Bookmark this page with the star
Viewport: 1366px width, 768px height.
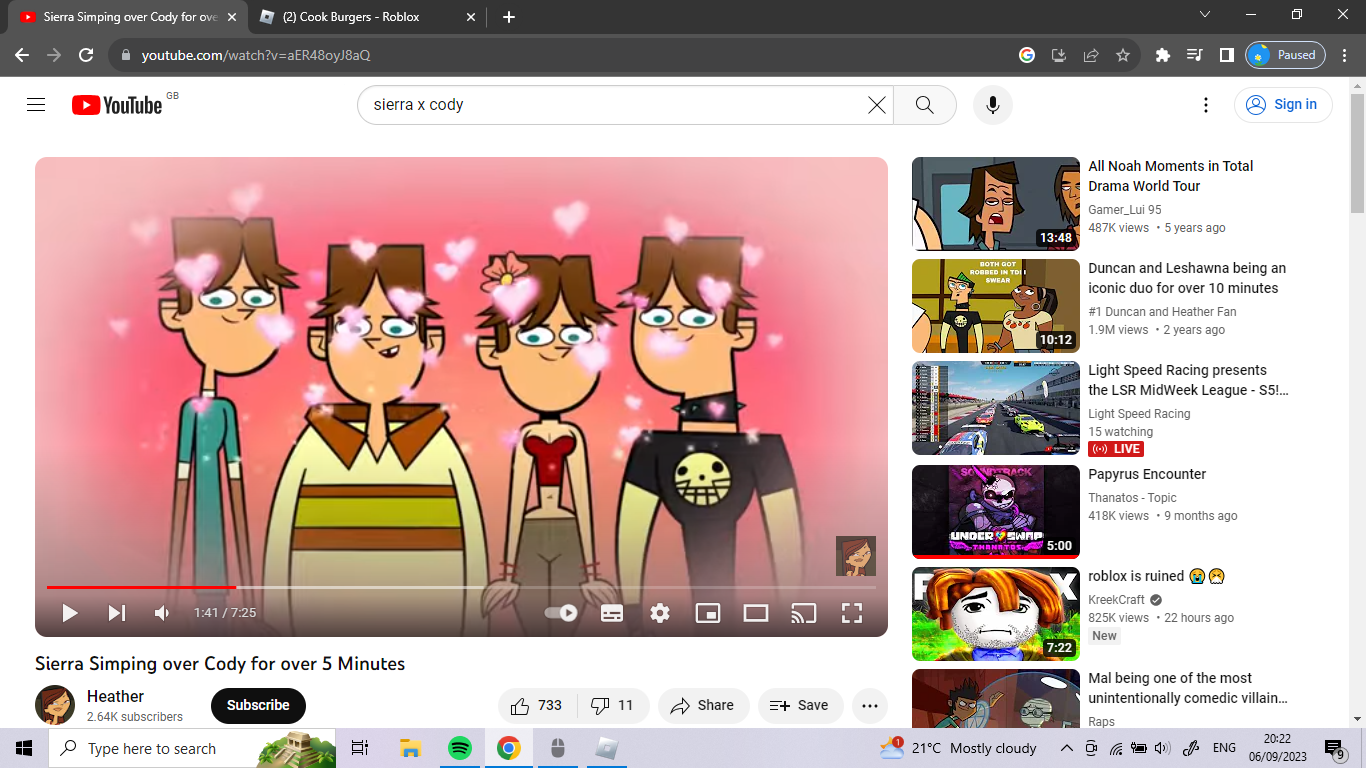(1123, 55)
